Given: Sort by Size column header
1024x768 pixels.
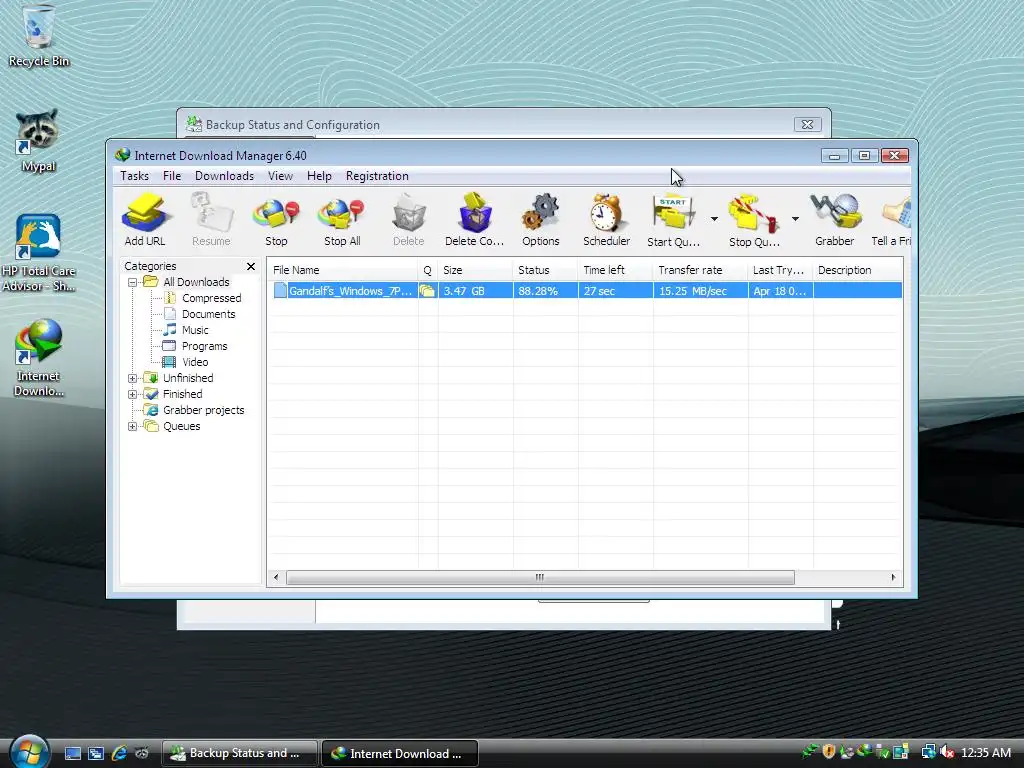Looking at the screenshot, I should pos(475,270).
